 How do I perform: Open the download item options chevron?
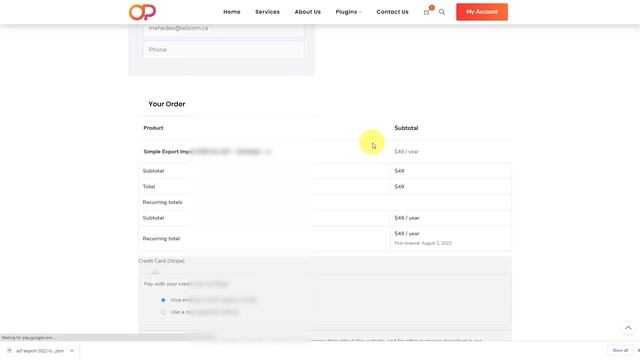coord(72,351)
